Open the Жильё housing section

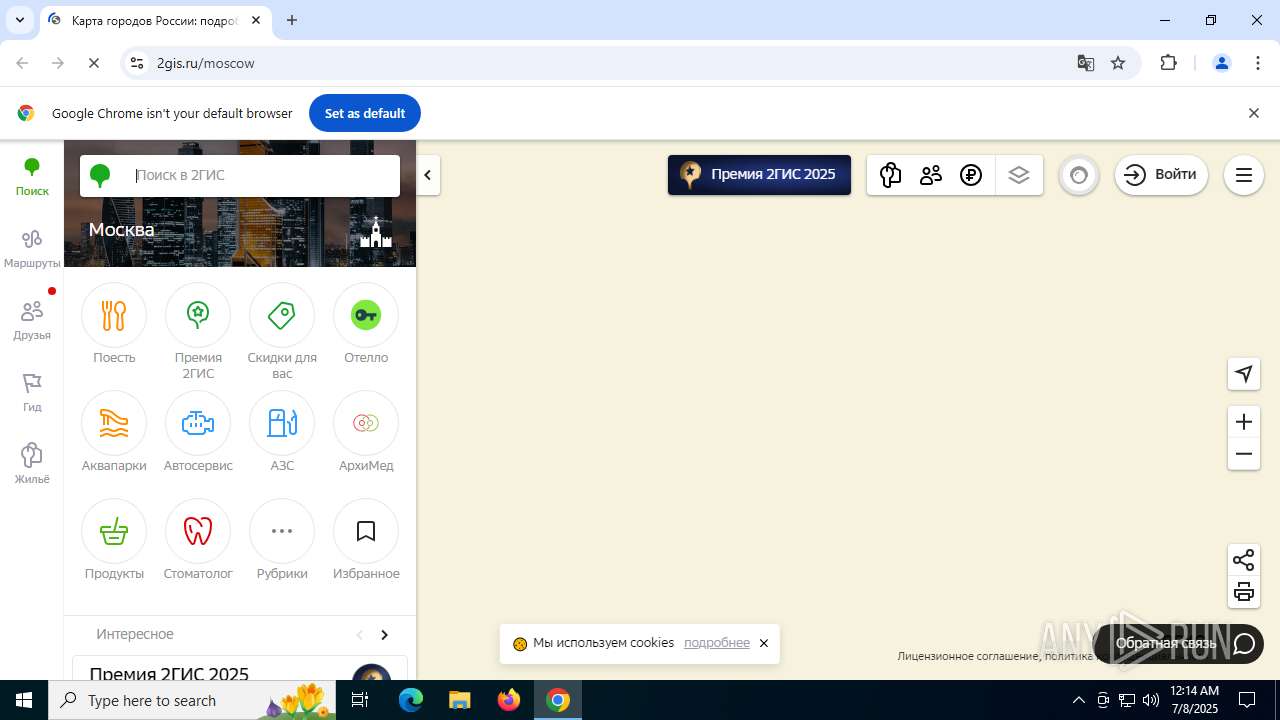coord(32,465)
